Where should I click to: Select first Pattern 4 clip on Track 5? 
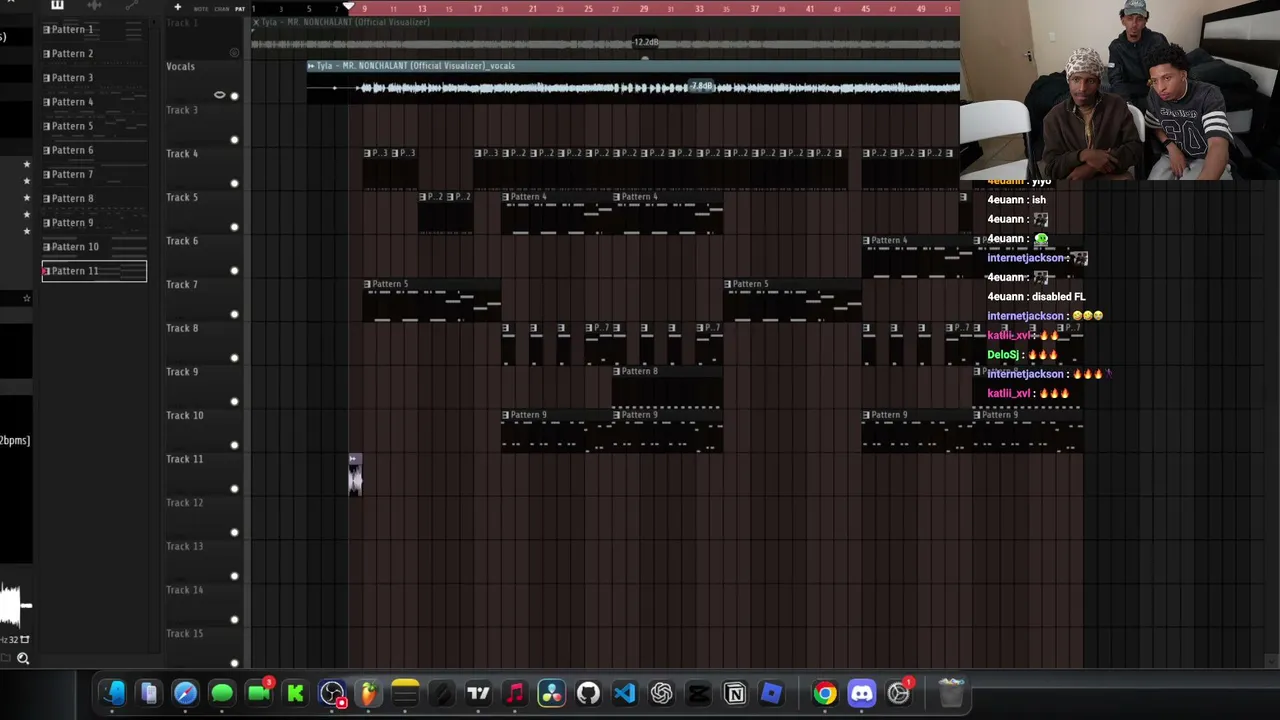[x=556, y=214]
